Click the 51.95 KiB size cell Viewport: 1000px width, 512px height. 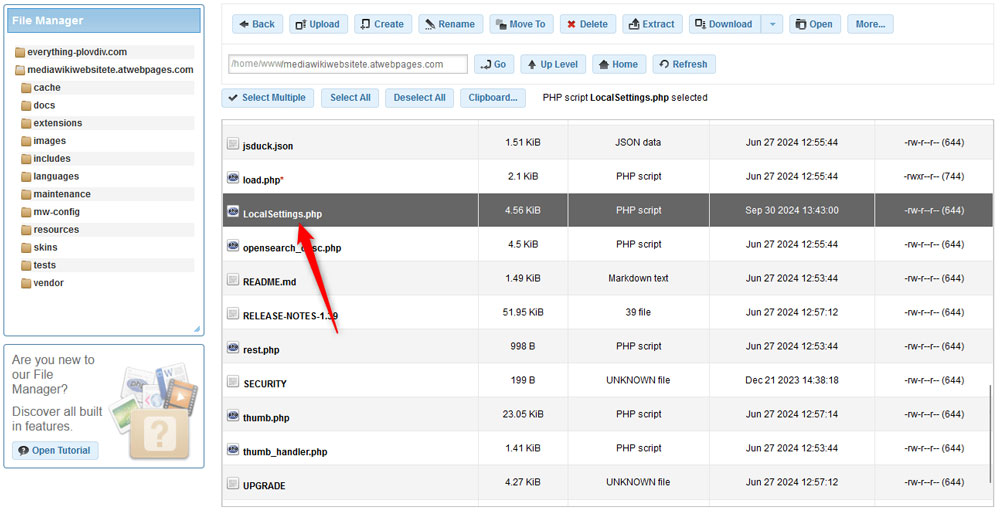523,312
